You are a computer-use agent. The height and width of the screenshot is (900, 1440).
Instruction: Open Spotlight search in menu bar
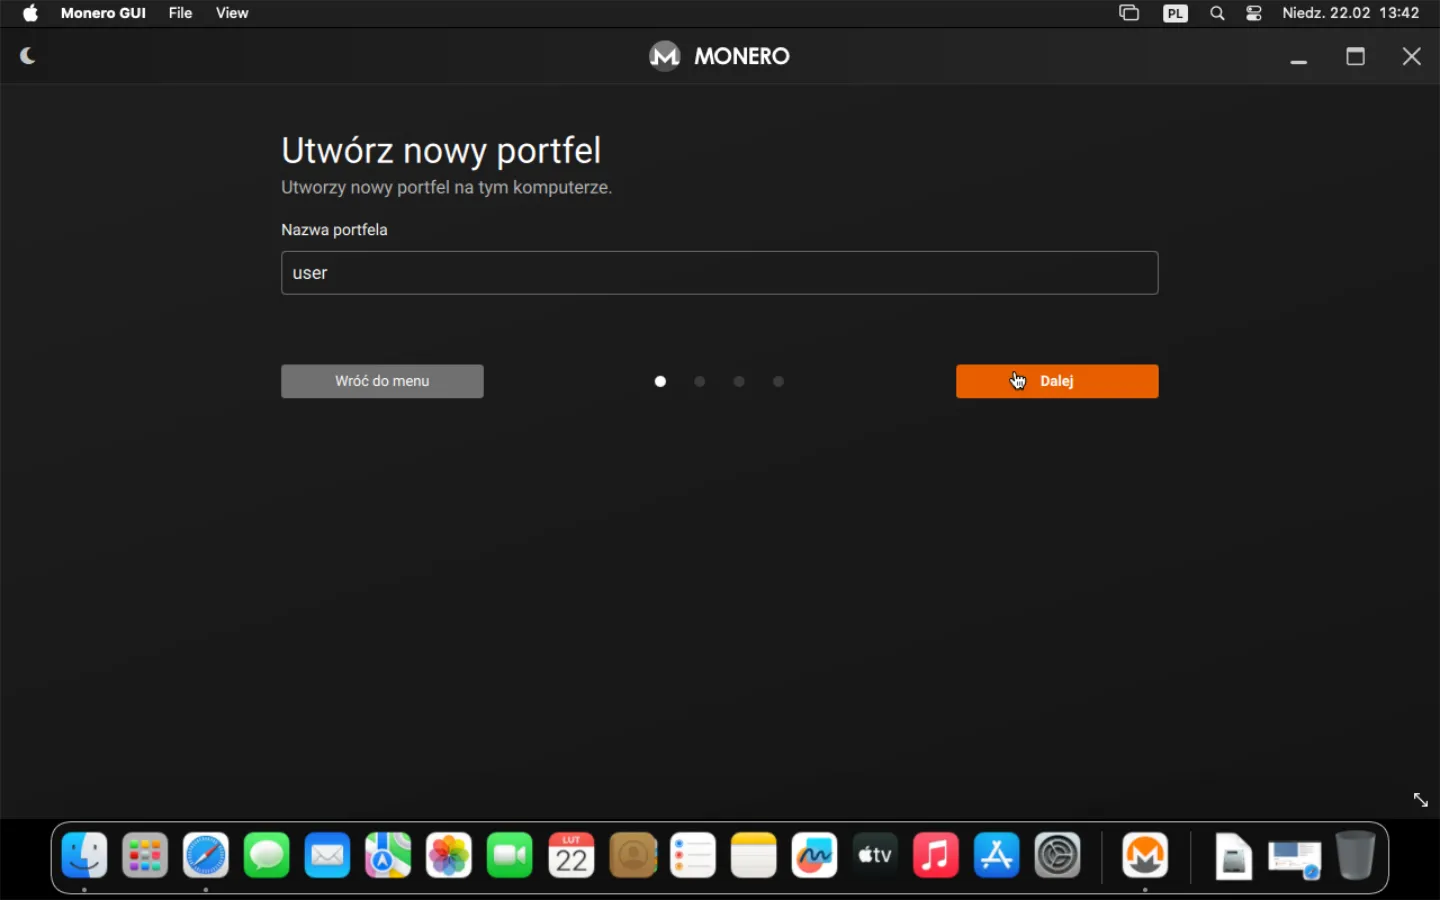pyautogui.click(x=1217, y=13)
